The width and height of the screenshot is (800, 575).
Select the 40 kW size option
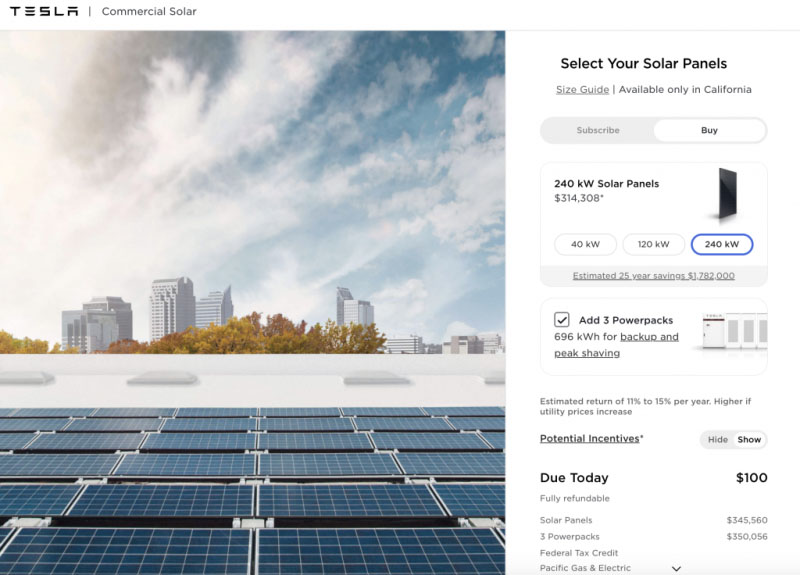pyautogui.click(x=585, y=244)
